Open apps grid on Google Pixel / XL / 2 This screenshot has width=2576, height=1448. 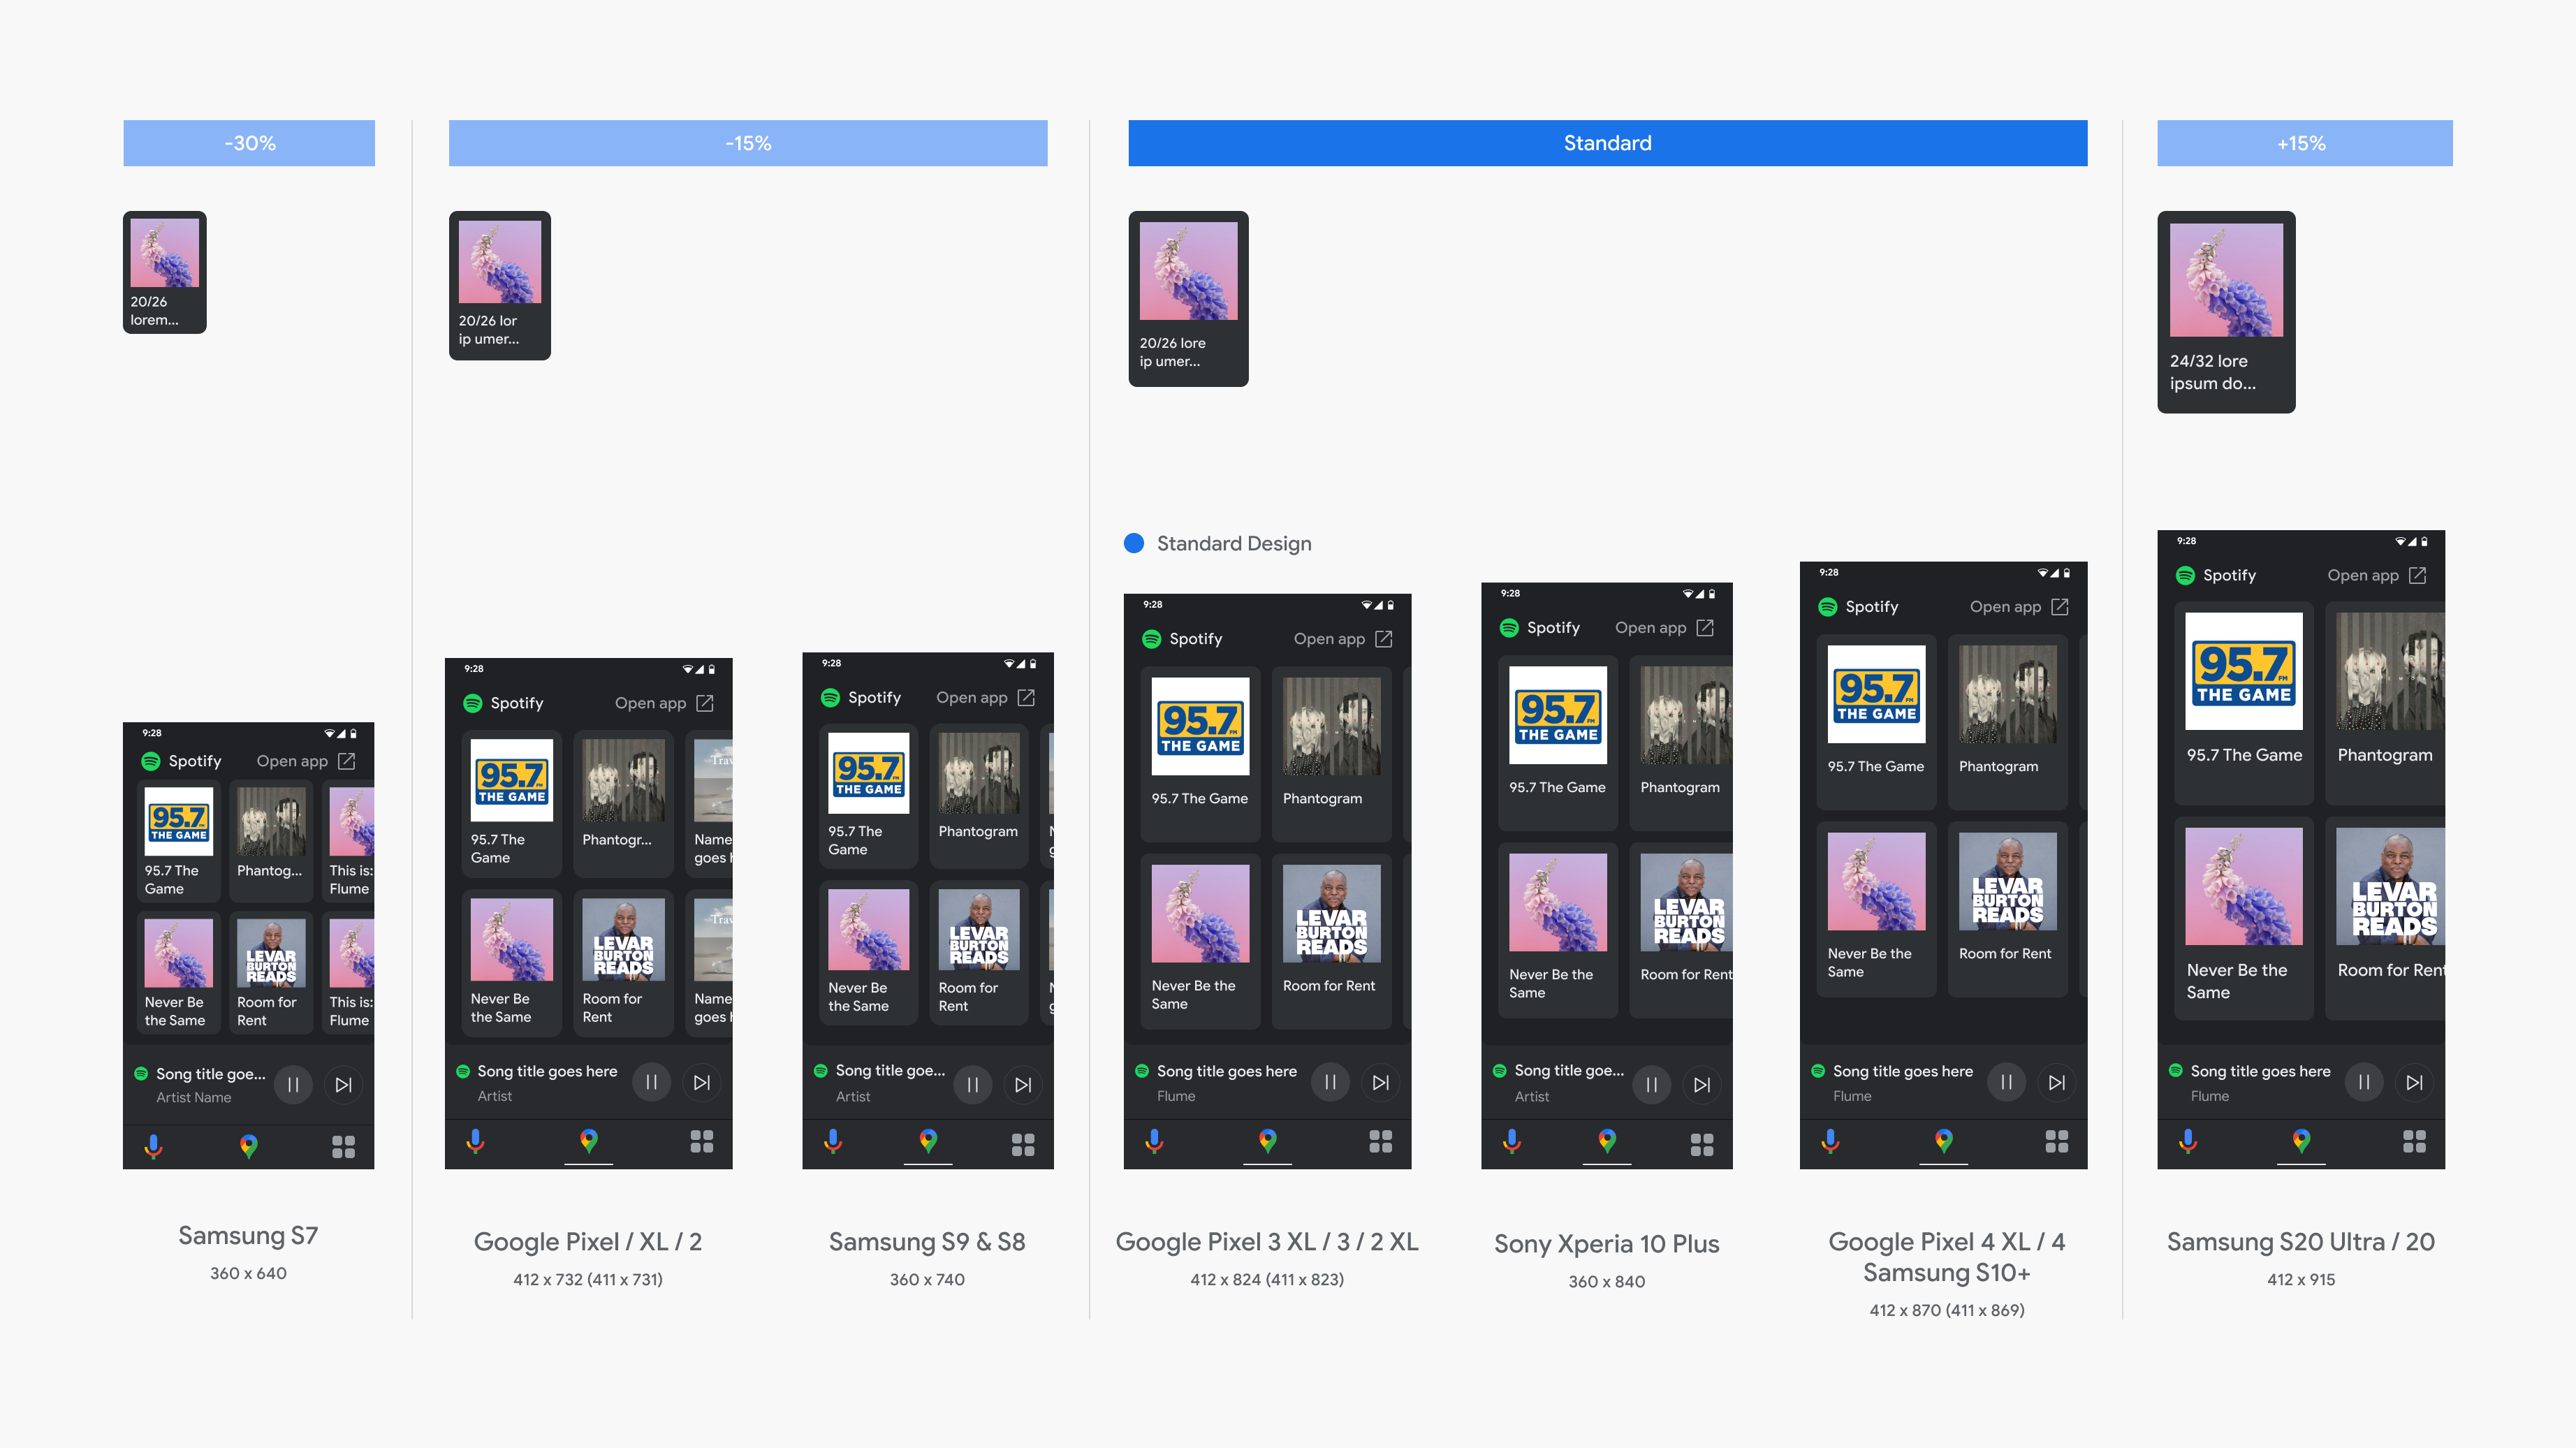tap(702, 1141)
